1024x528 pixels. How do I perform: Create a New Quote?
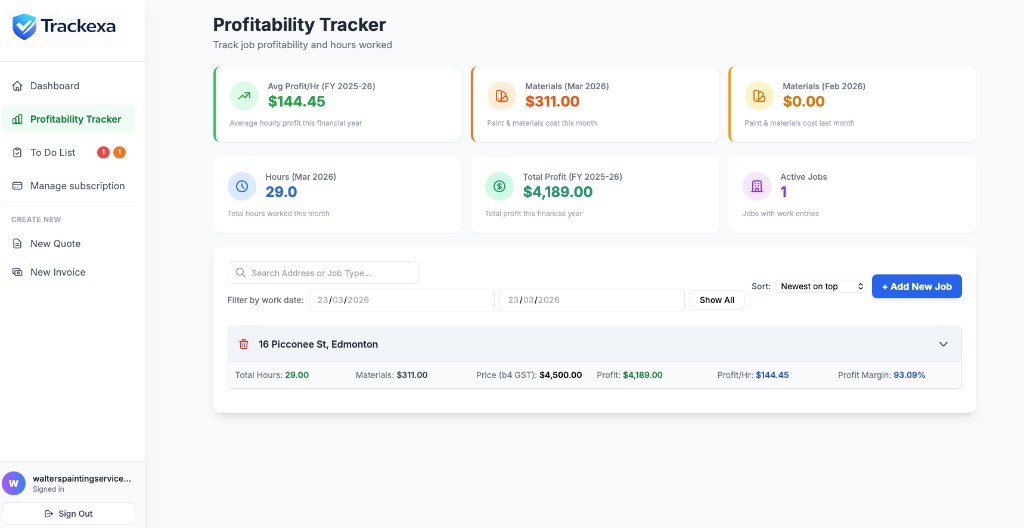point(69,243)
